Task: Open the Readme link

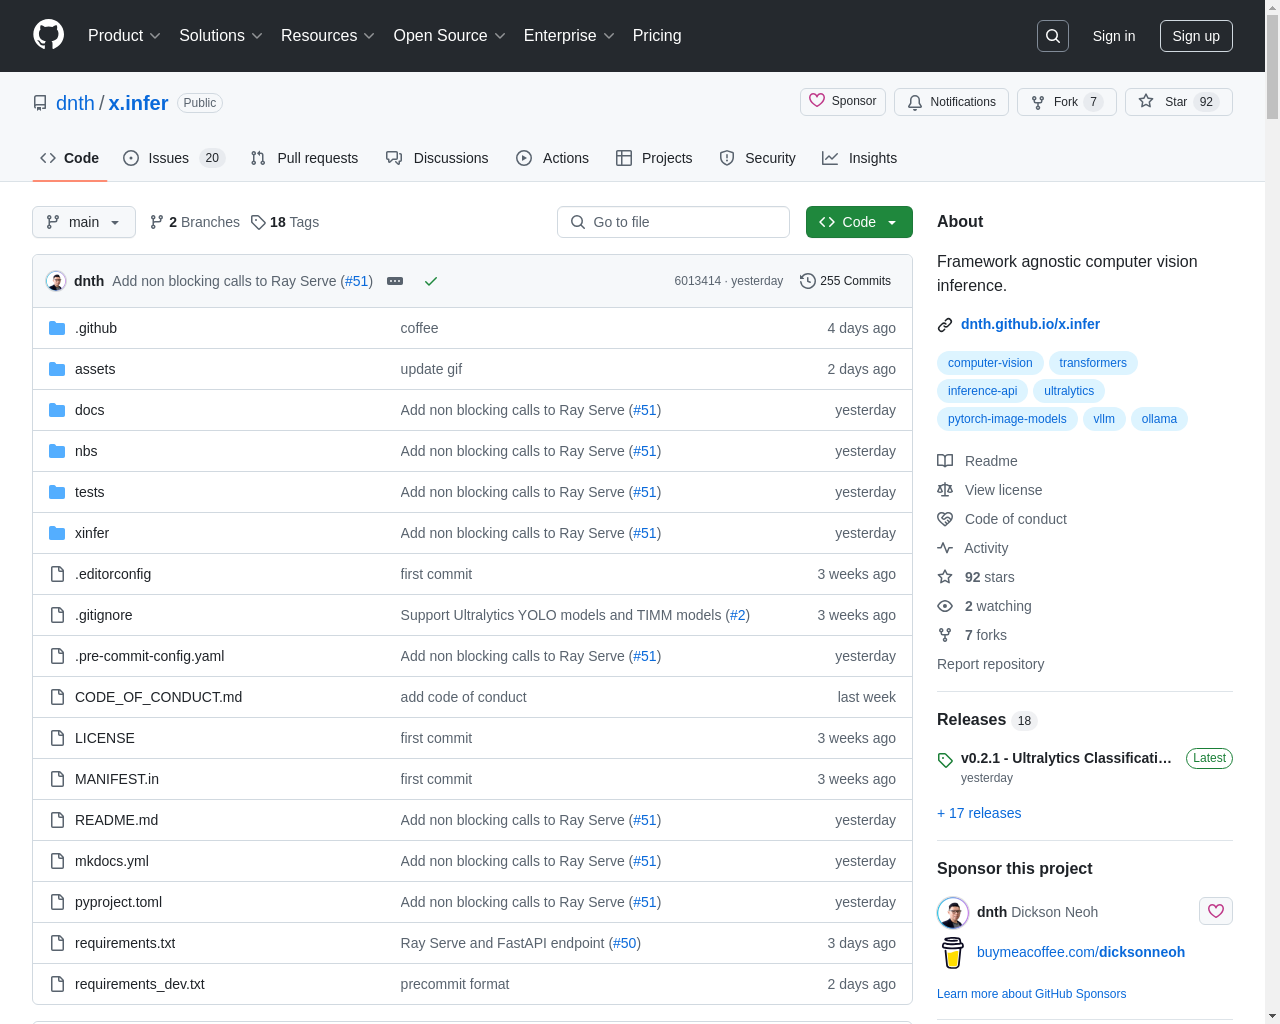Action: tap(978, 461)
